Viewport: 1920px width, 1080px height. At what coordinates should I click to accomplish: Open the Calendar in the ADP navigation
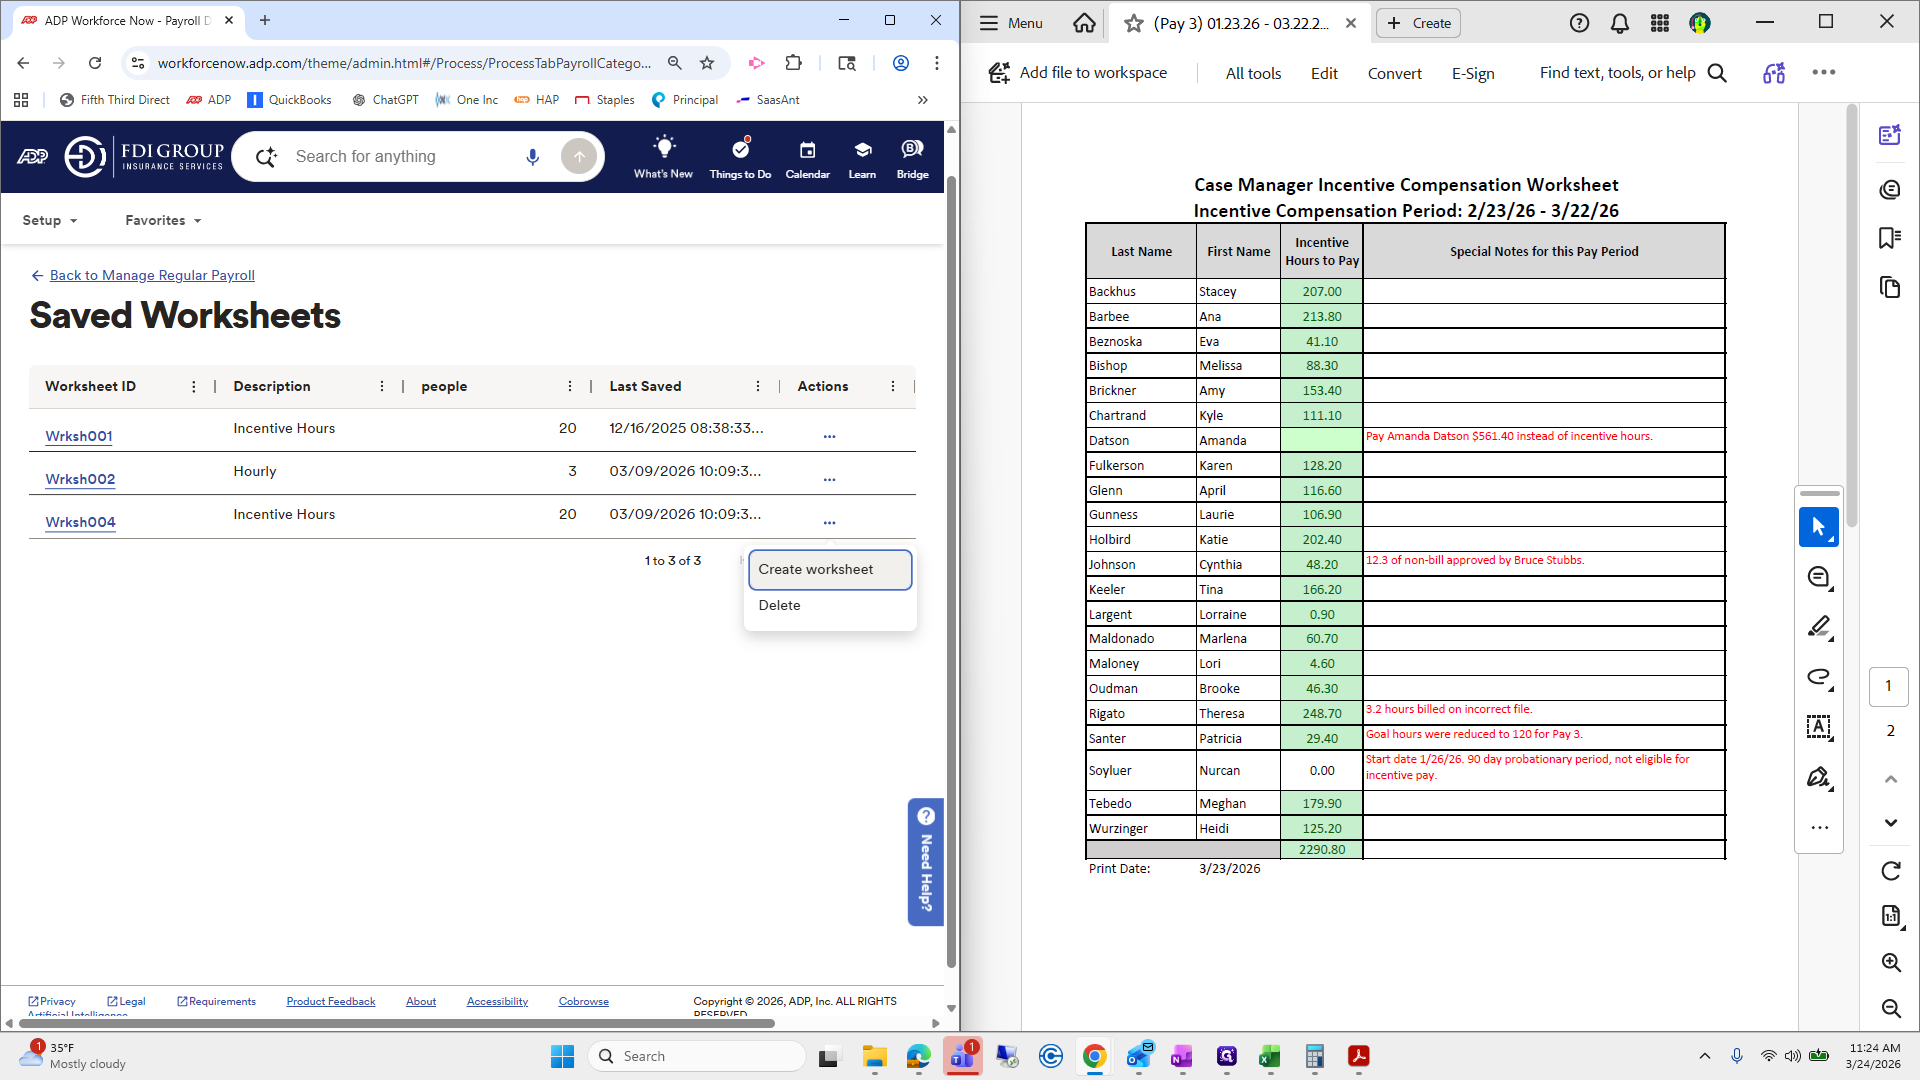(x=807, y=156)
